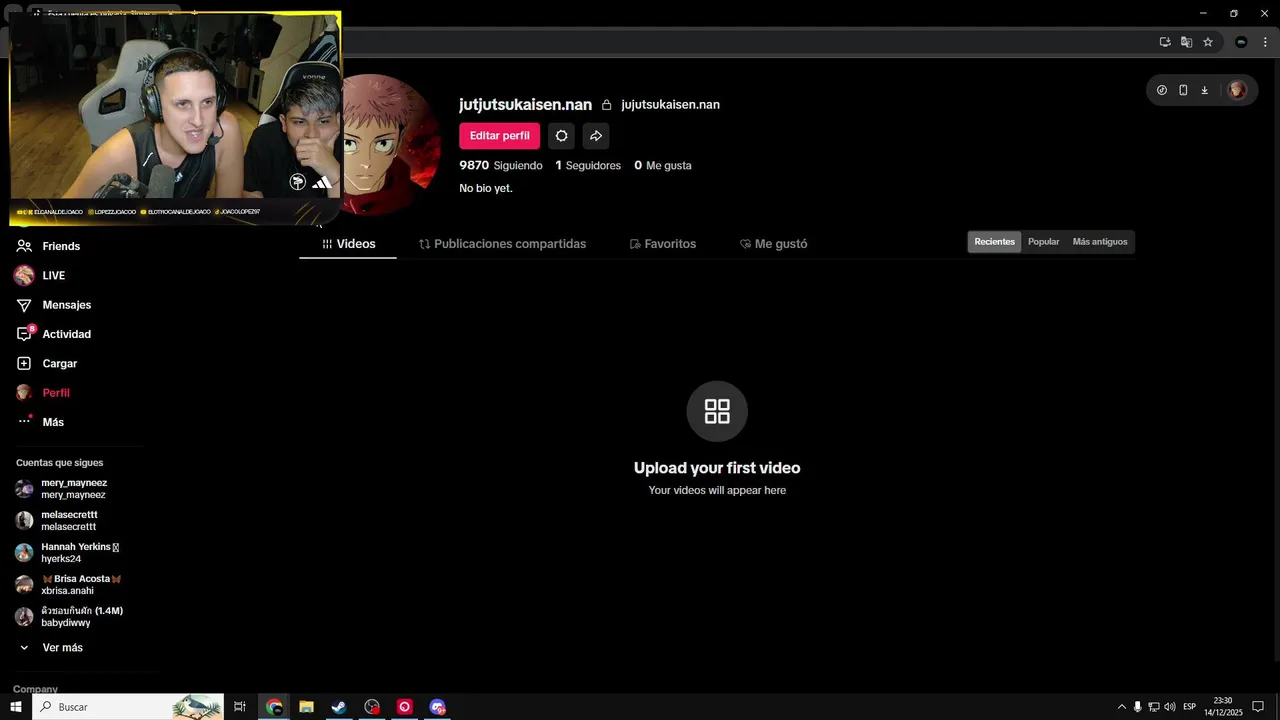The width and height of the screenshot is (1280, 720).
Task: Click the profile avatar picture
Action: coord(392,145)
